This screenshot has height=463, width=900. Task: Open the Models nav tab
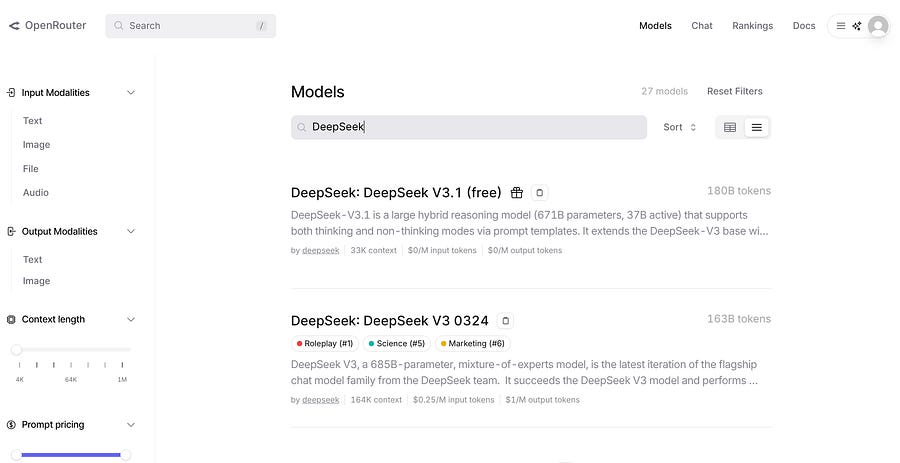[x=655, y=26]
